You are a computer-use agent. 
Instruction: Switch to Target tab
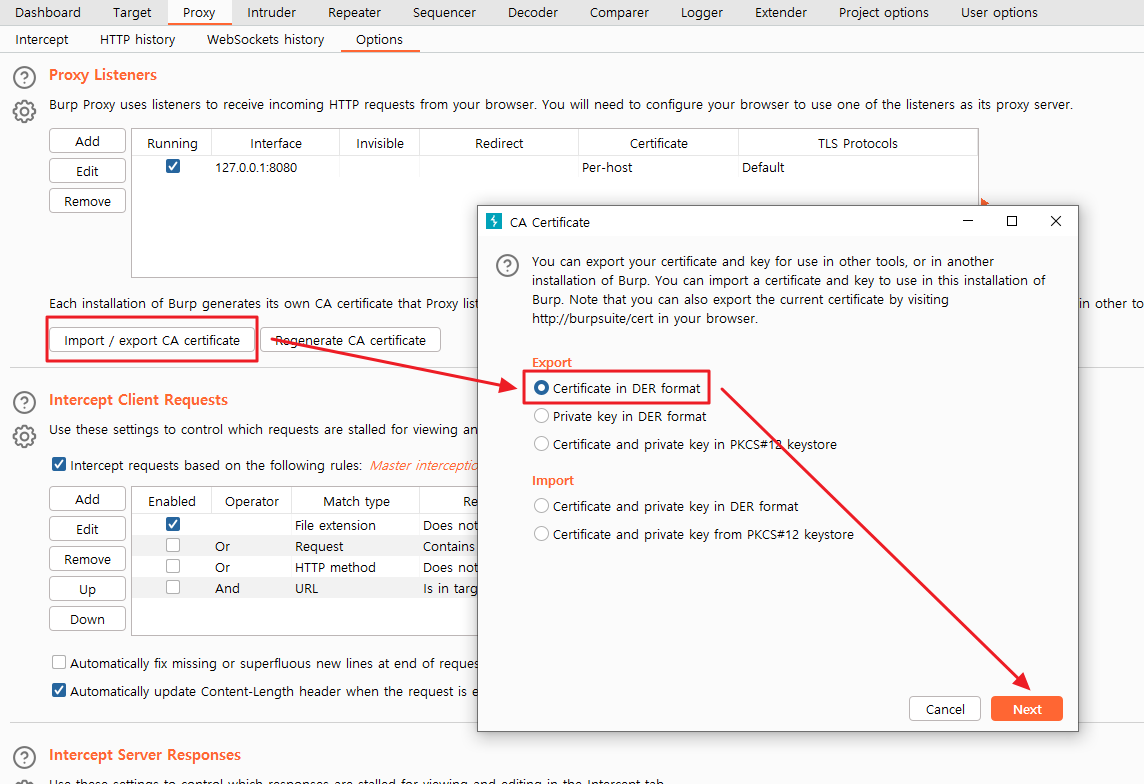pyautogui.click(x=132, y=12)
